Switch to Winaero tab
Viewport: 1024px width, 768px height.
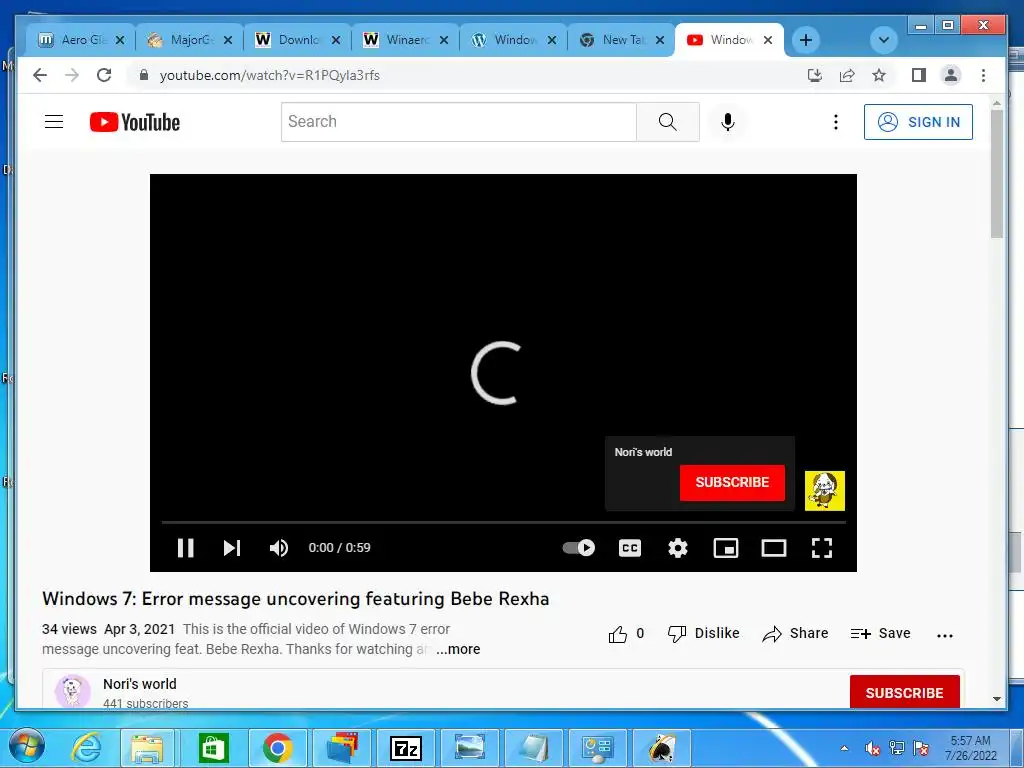pos(406,40)
